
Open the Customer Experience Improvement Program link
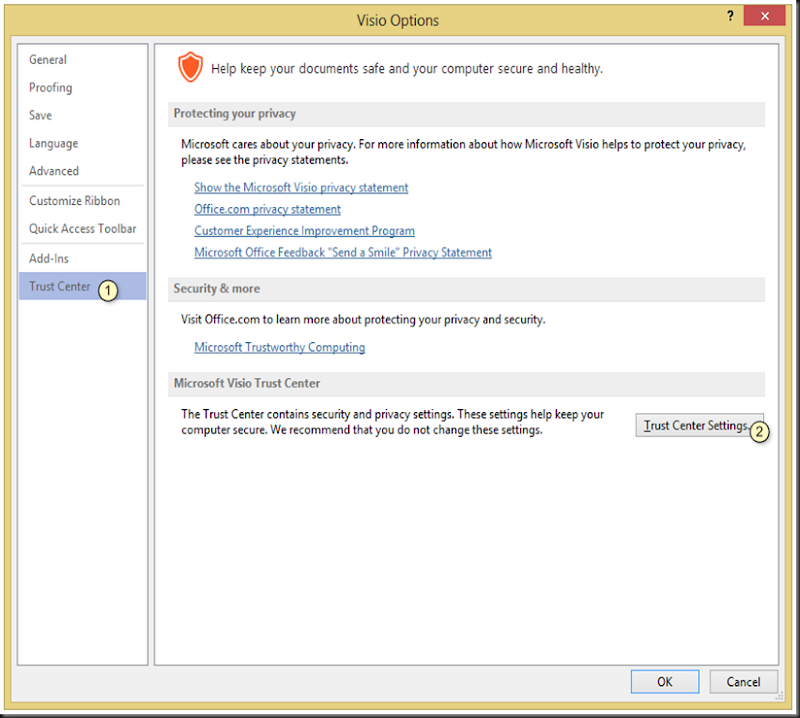[x=304, y=231]
